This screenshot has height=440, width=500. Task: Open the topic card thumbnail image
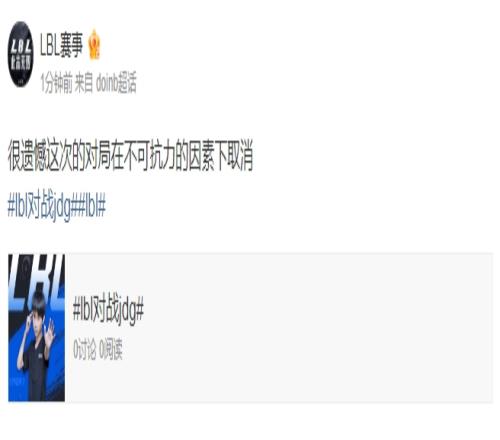36,327
